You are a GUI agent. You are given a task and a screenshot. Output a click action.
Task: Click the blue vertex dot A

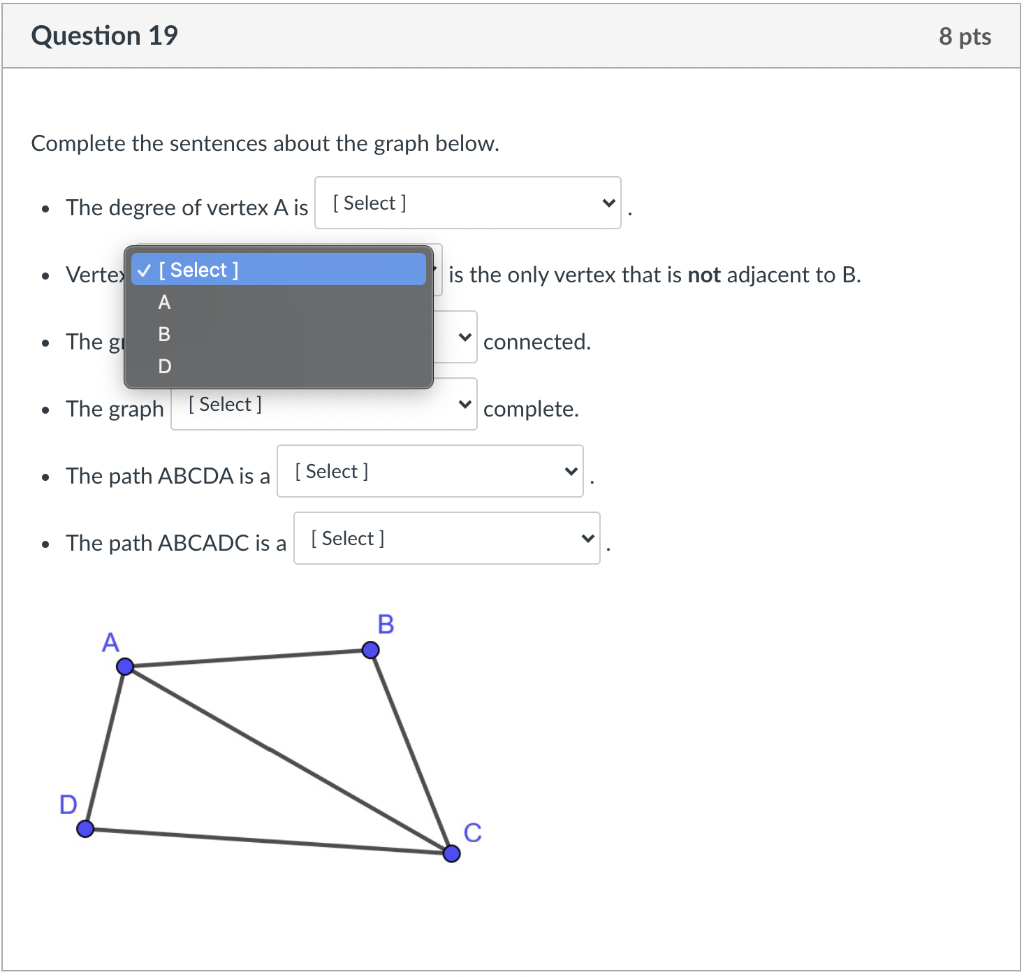125,667
